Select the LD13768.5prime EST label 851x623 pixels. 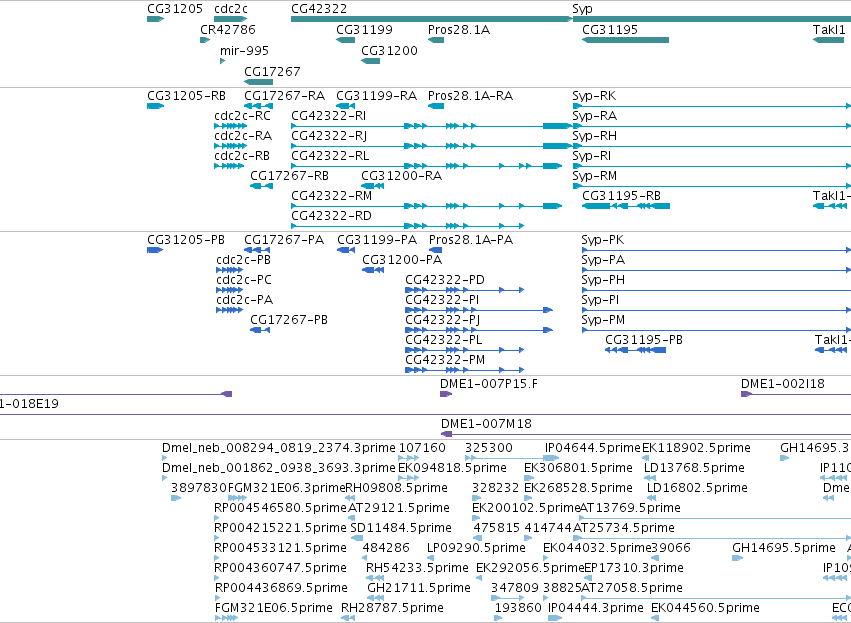tap(694, 468)
